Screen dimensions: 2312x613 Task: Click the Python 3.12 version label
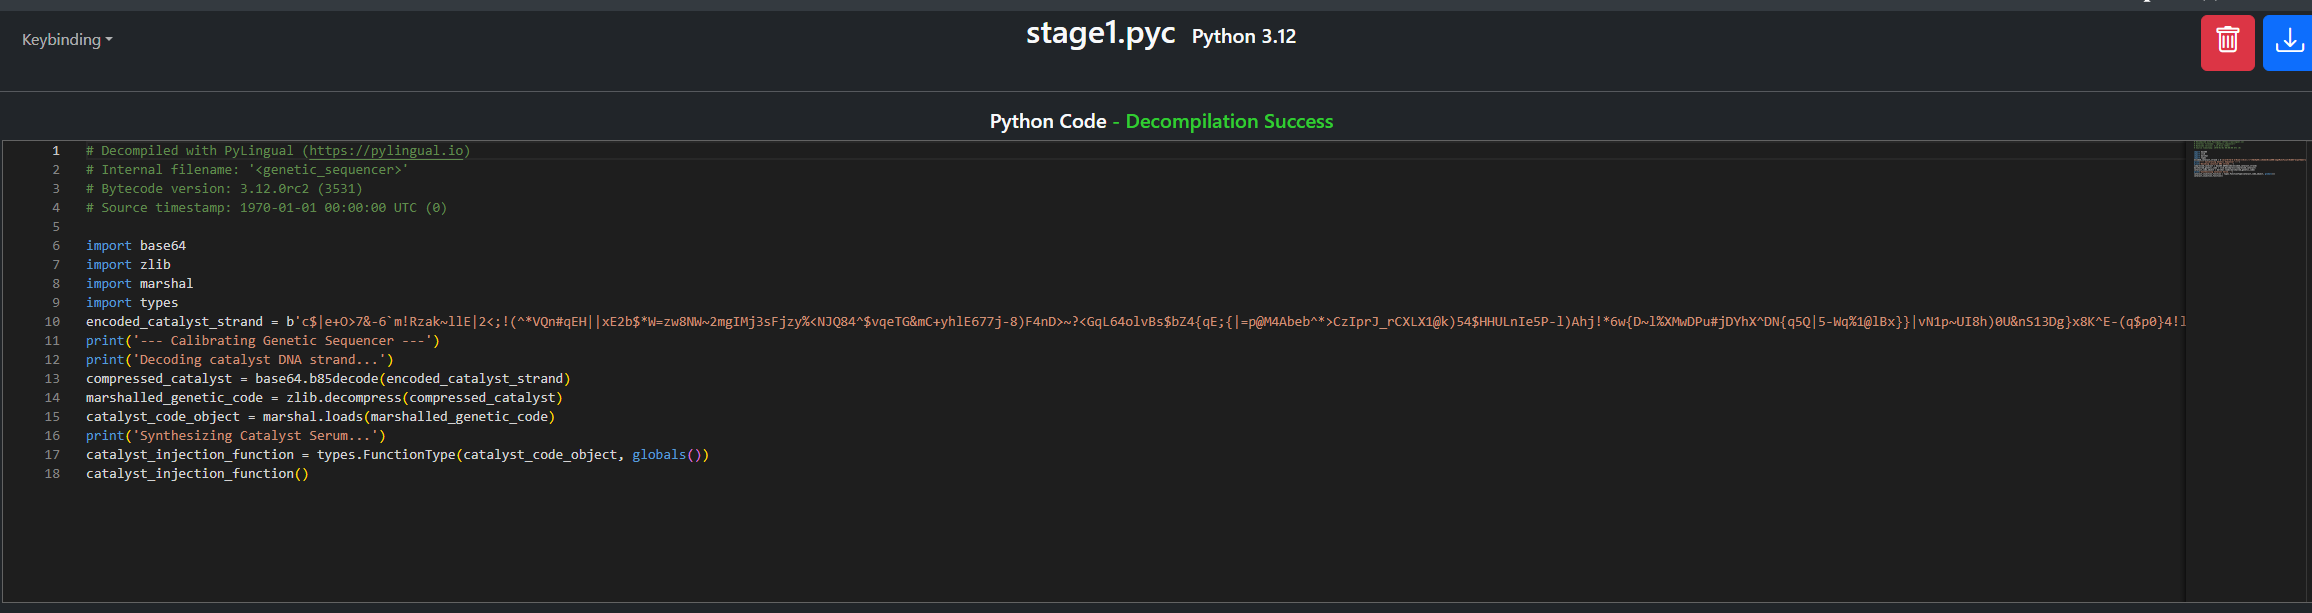[1243, 37]
